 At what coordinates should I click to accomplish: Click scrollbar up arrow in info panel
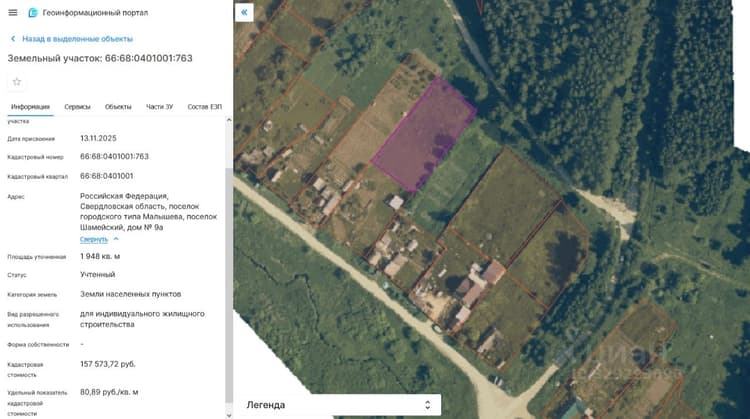click(x=229, y=120)
